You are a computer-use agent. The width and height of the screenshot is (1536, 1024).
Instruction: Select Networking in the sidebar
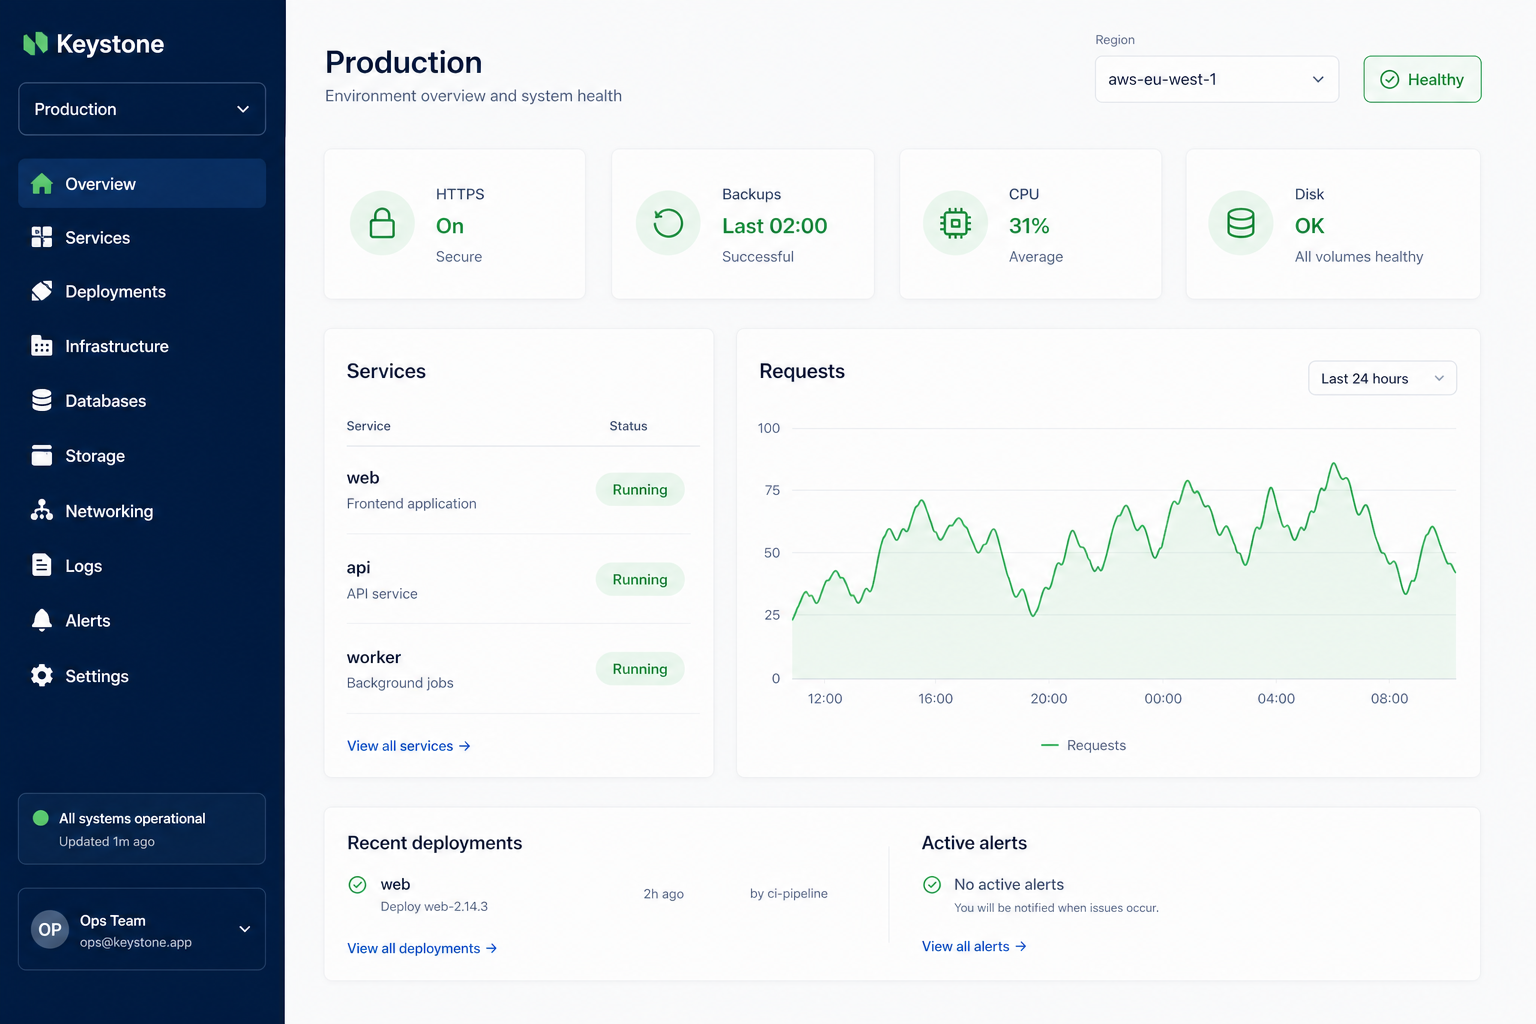(142, 510)
